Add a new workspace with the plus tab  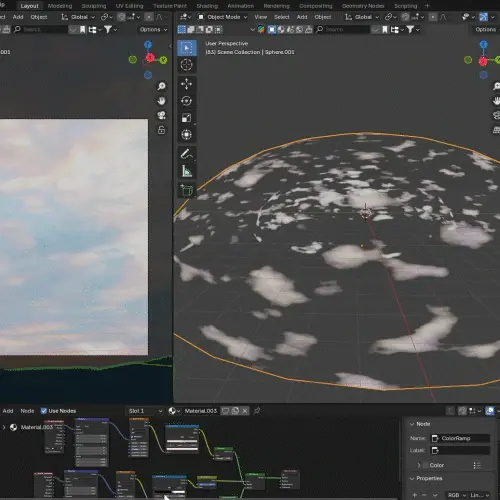point(427,6)
